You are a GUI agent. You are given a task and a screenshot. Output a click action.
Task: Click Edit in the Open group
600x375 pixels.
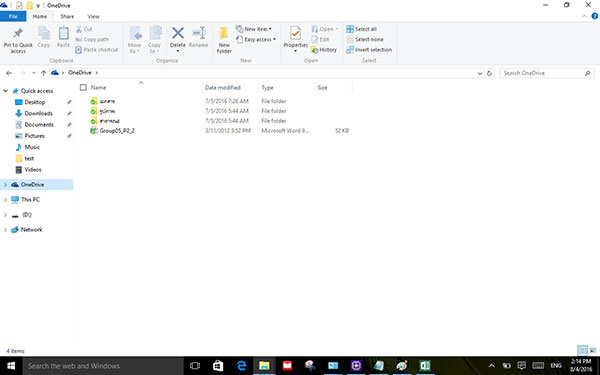tap(320, 39)
